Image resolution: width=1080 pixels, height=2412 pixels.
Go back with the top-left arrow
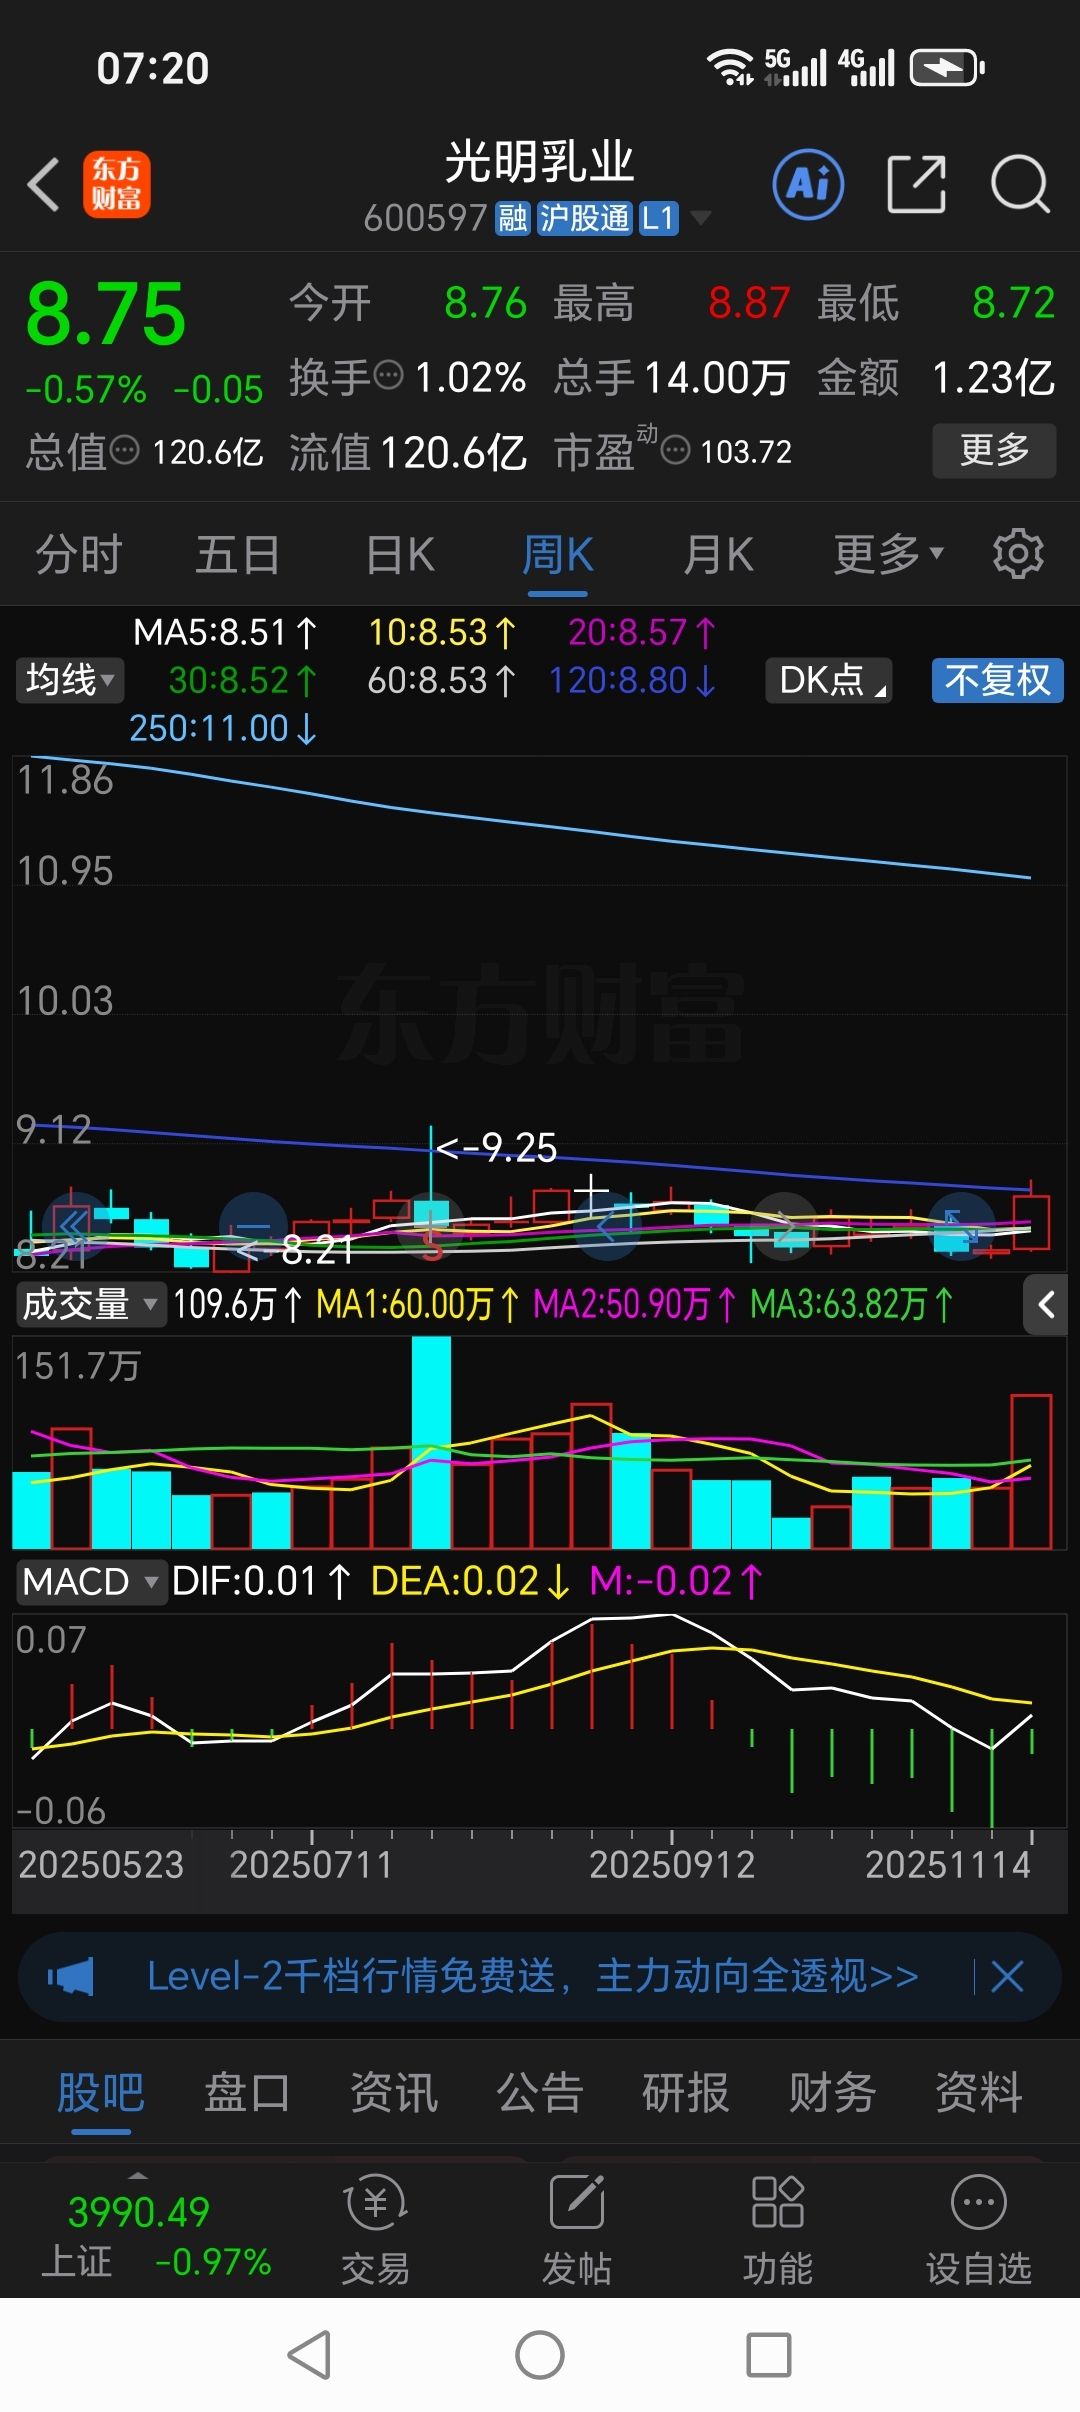[44, 185]
